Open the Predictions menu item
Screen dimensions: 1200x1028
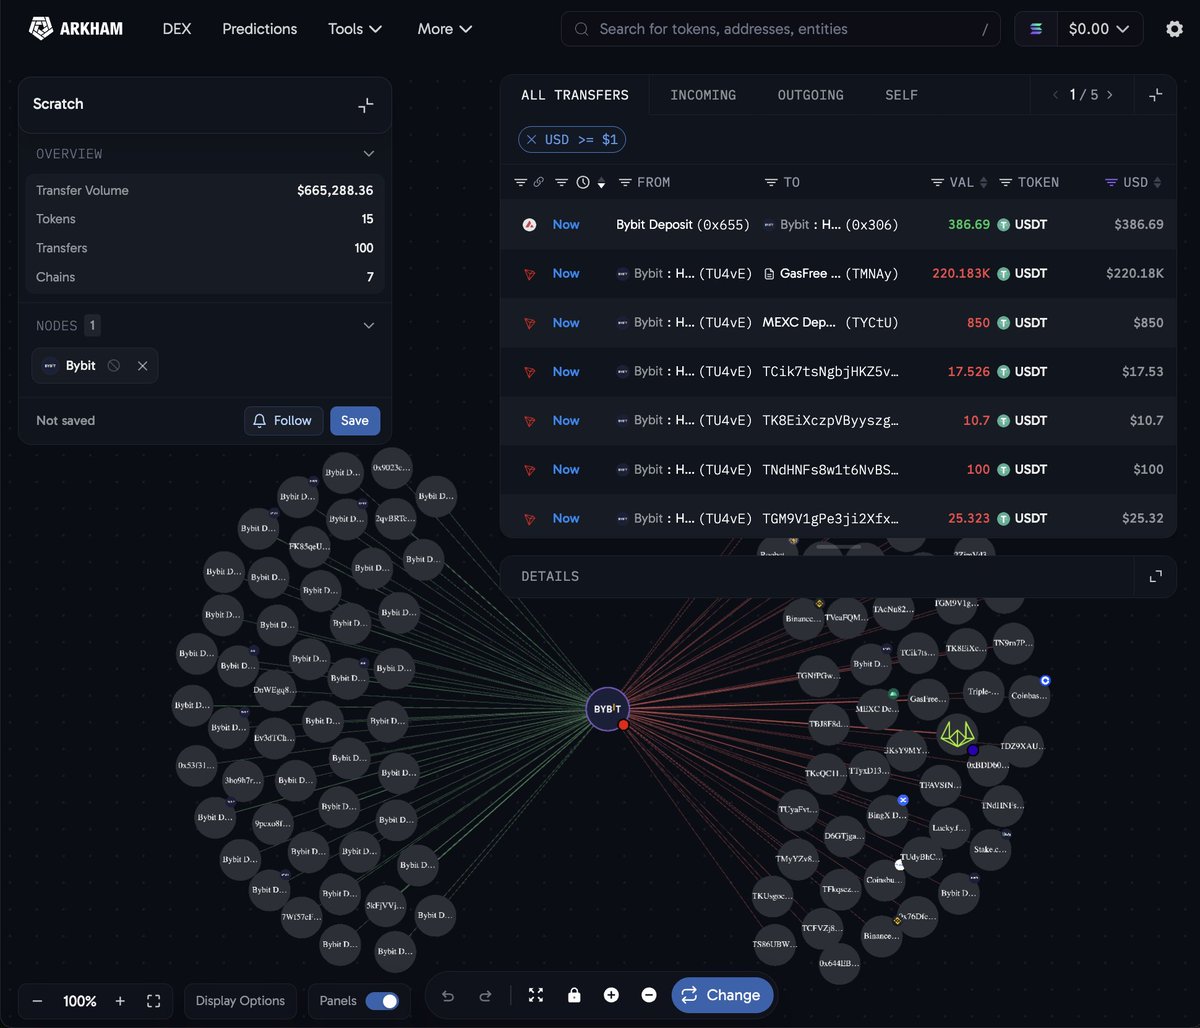260,29
